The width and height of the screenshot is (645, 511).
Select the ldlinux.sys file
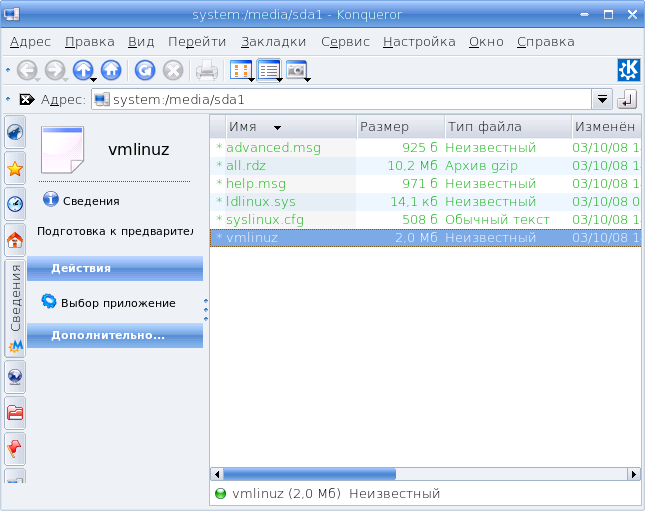[260, 202]
